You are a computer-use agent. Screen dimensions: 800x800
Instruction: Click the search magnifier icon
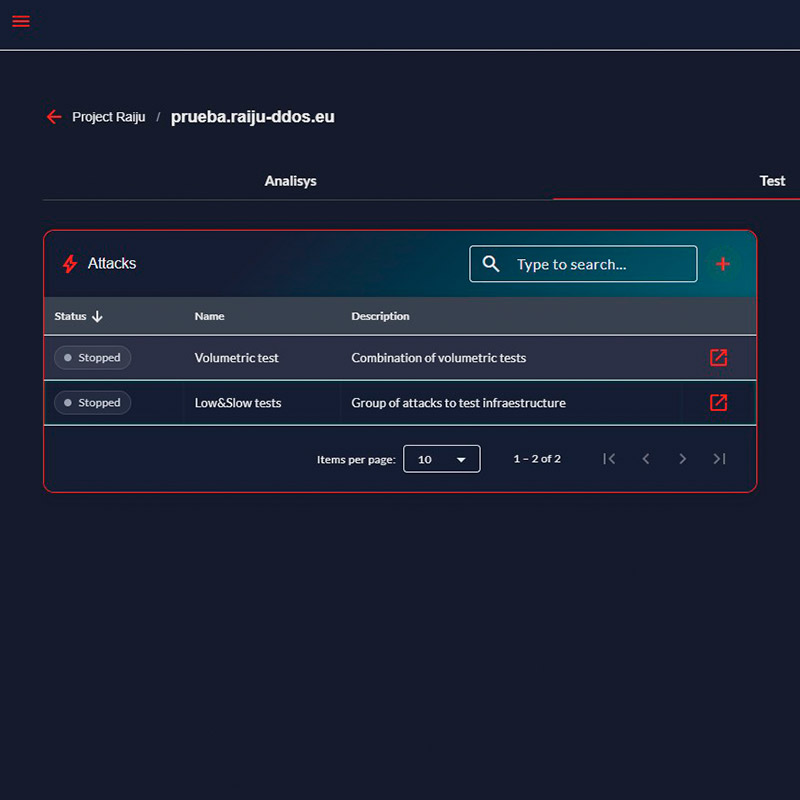[x=491, y=264]
